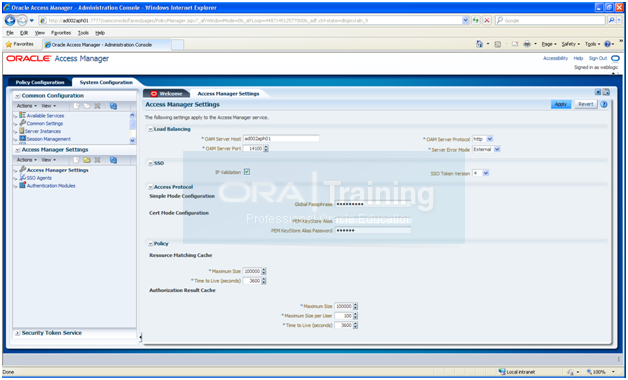
Task: Click the browser Forward arrow button
Action: click(x=22, y=20)
